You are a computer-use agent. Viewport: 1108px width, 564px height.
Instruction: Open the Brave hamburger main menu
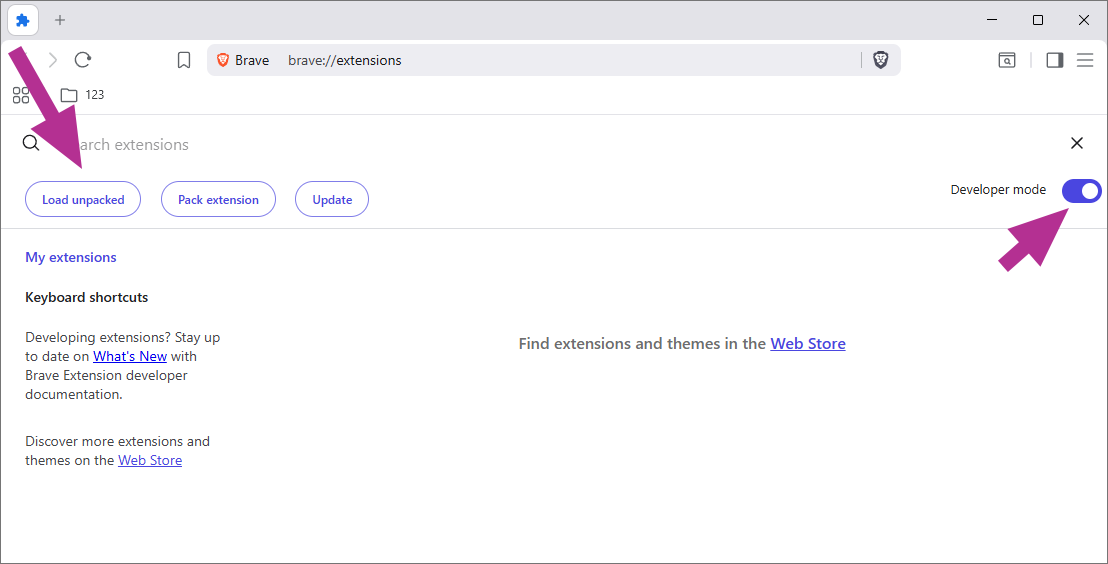tap(1085, 60)
